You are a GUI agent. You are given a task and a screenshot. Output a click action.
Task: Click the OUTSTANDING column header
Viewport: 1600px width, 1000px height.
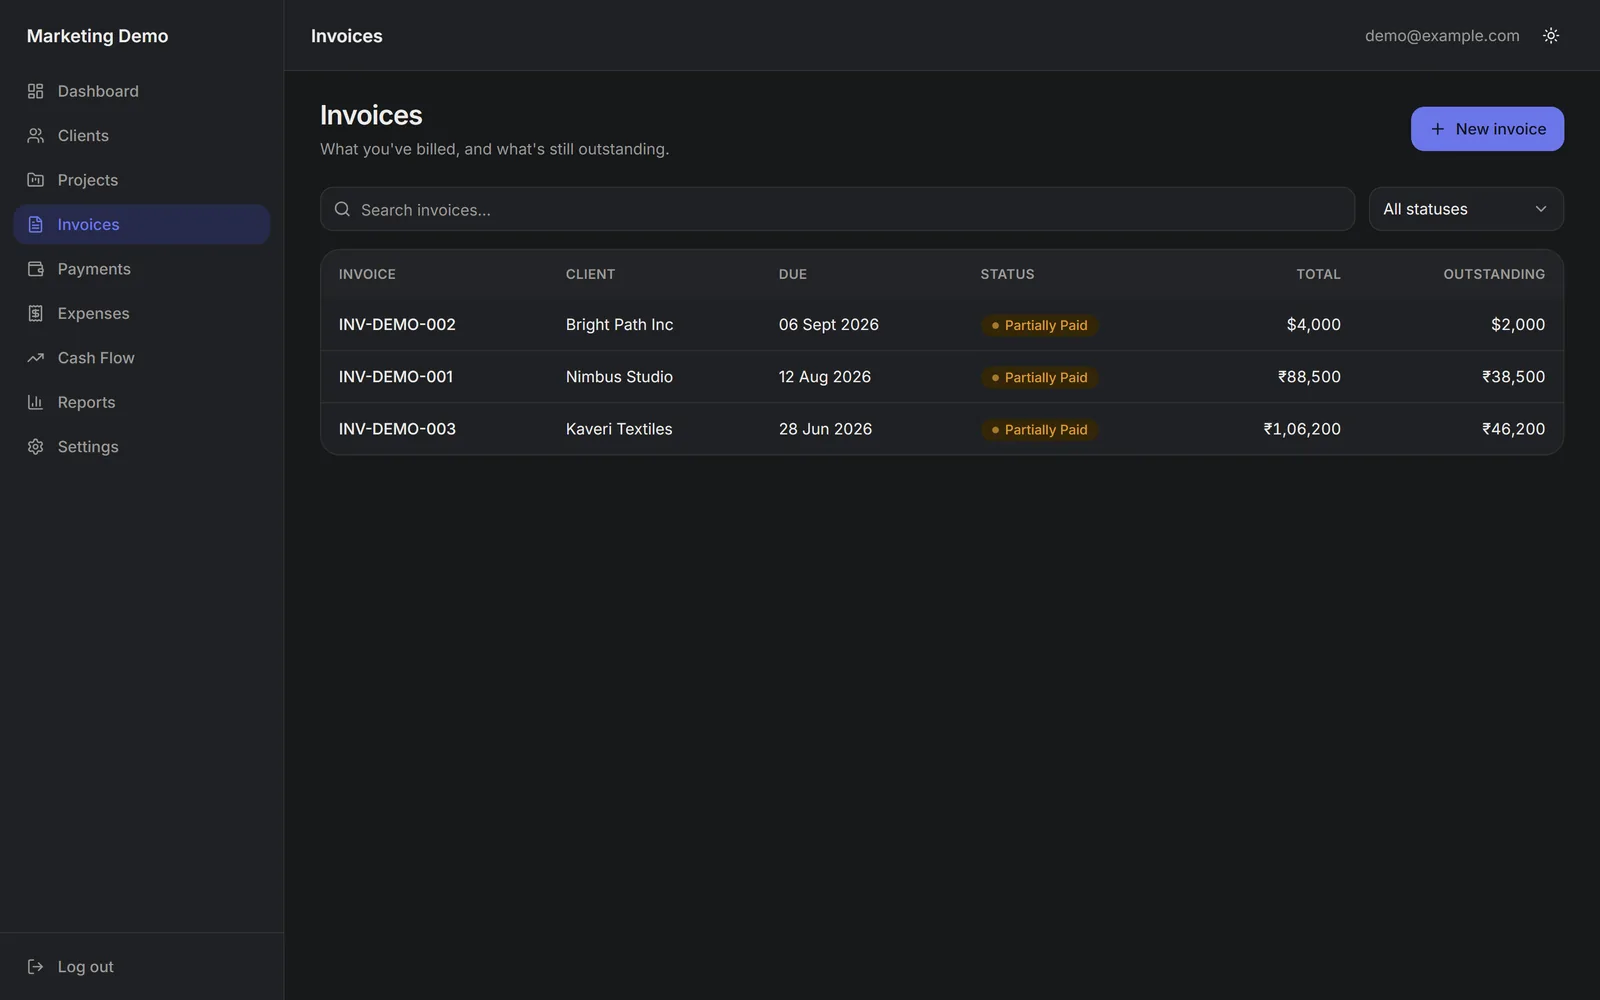click(1494, 274)
